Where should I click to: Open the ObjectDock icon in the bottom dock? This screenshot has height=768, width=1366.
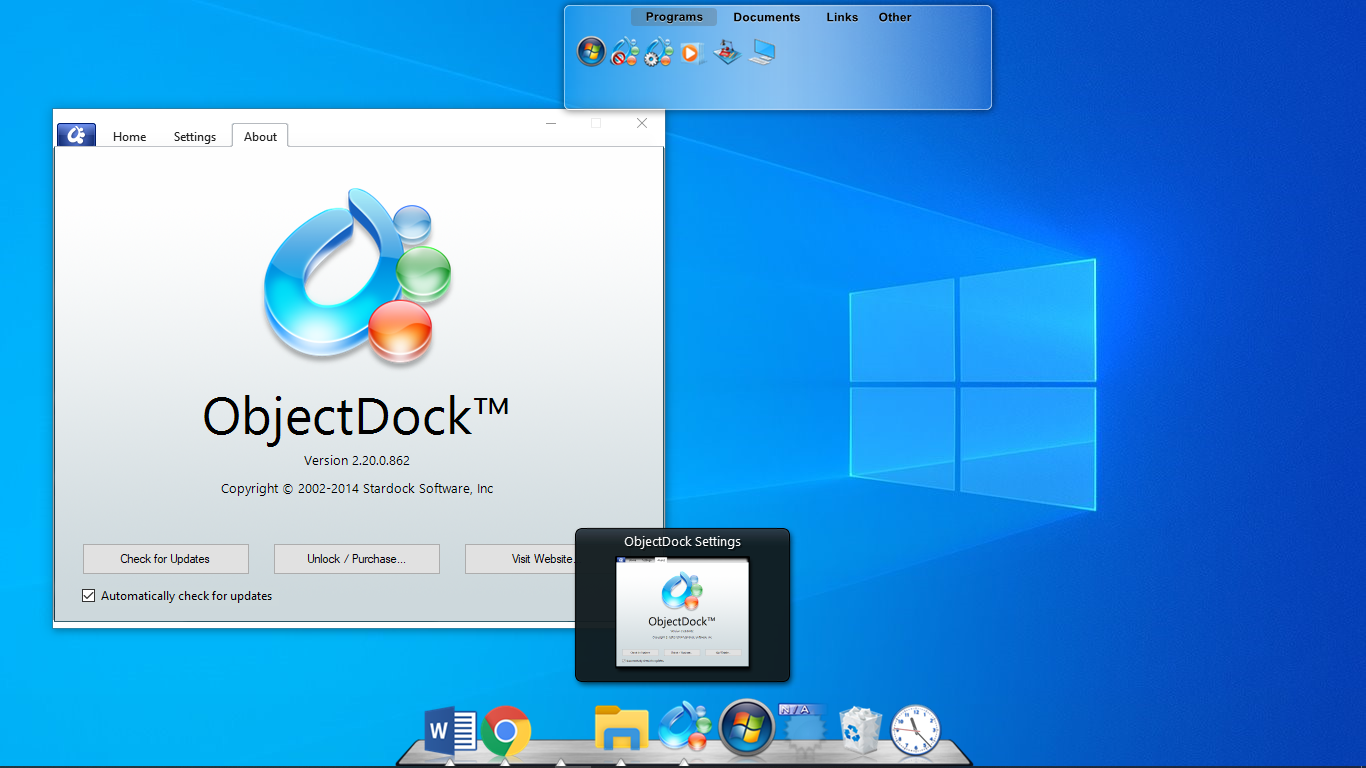684,731
